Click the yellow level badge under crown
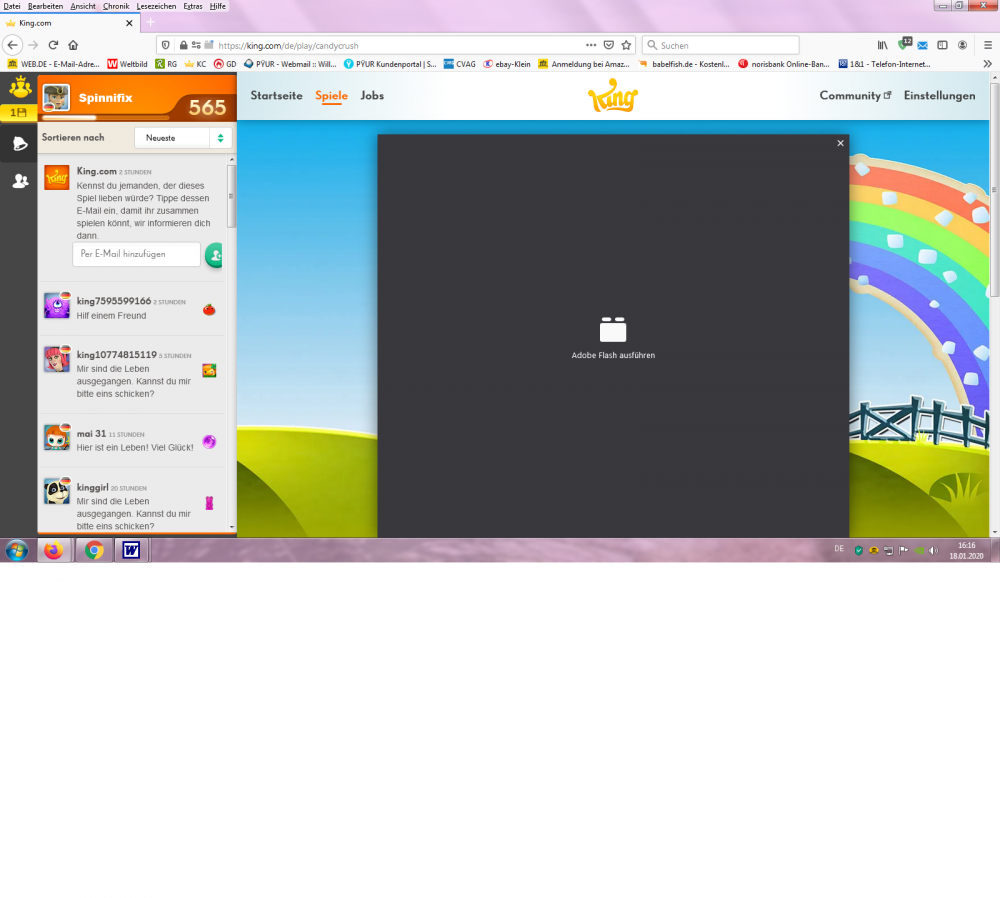 [x=18, y=112]
